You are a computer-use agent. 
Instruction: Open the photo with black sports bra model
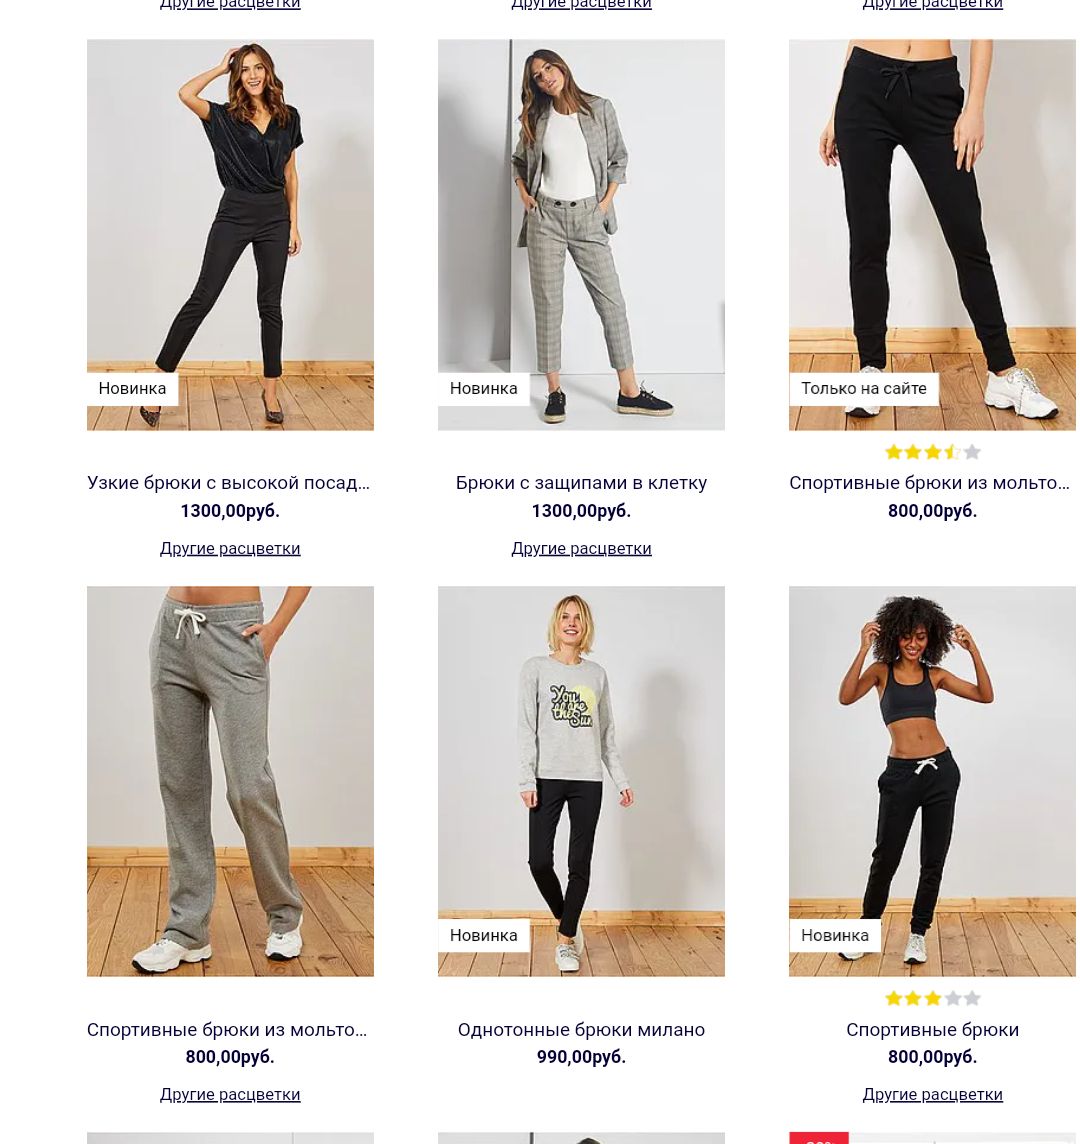(x=932, y=781)
